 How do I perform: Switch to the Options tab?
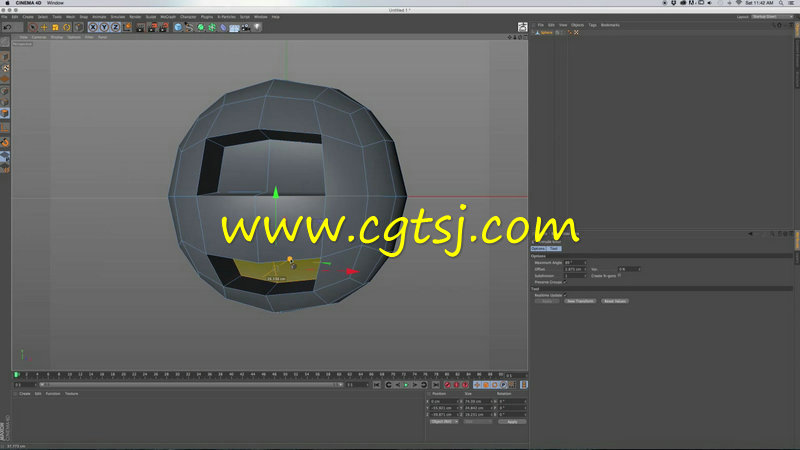[x=538, y=248]
